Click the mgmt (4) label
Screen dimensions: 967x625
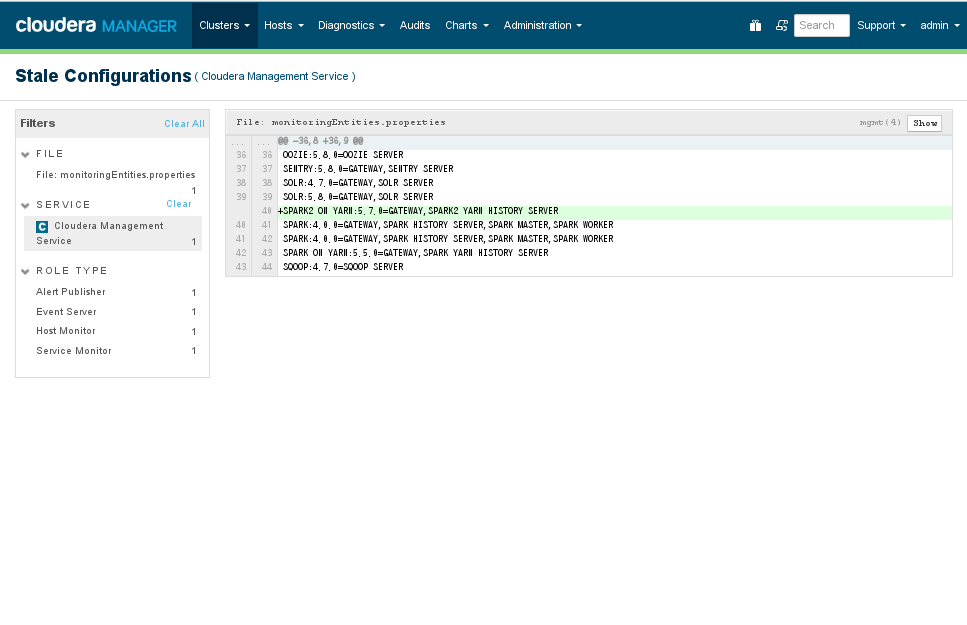pyautogui.click(x=880, y=123)
